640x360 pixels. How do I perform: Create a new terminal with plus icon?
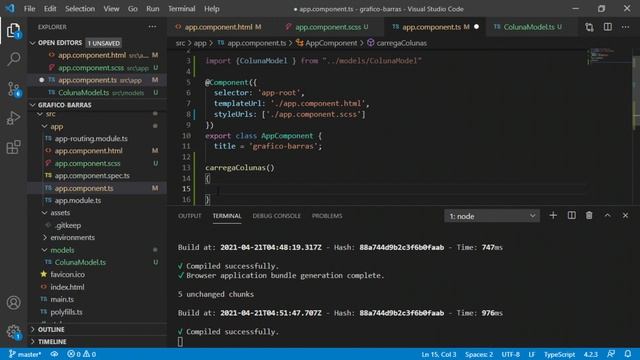point(553,216)
